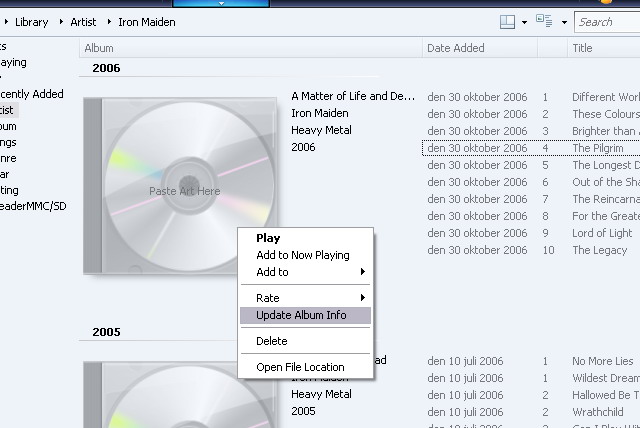640x428 pixels.
Task: Sort by Album column header
Action: 251,48
